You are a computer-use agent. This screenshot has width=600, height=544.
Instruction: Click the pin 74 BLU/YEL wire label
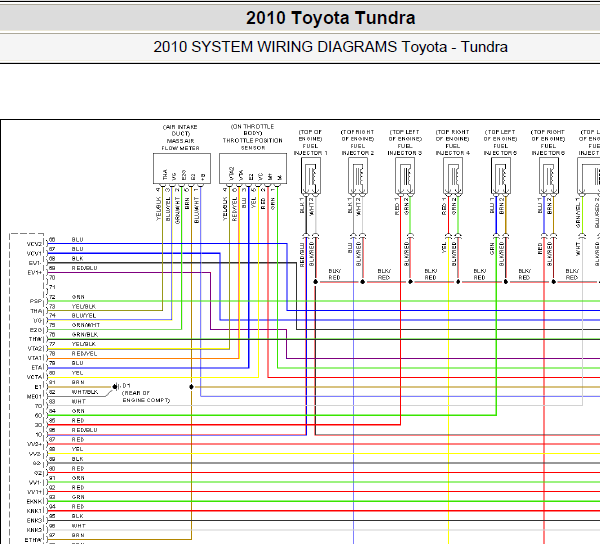pos(83,316)
